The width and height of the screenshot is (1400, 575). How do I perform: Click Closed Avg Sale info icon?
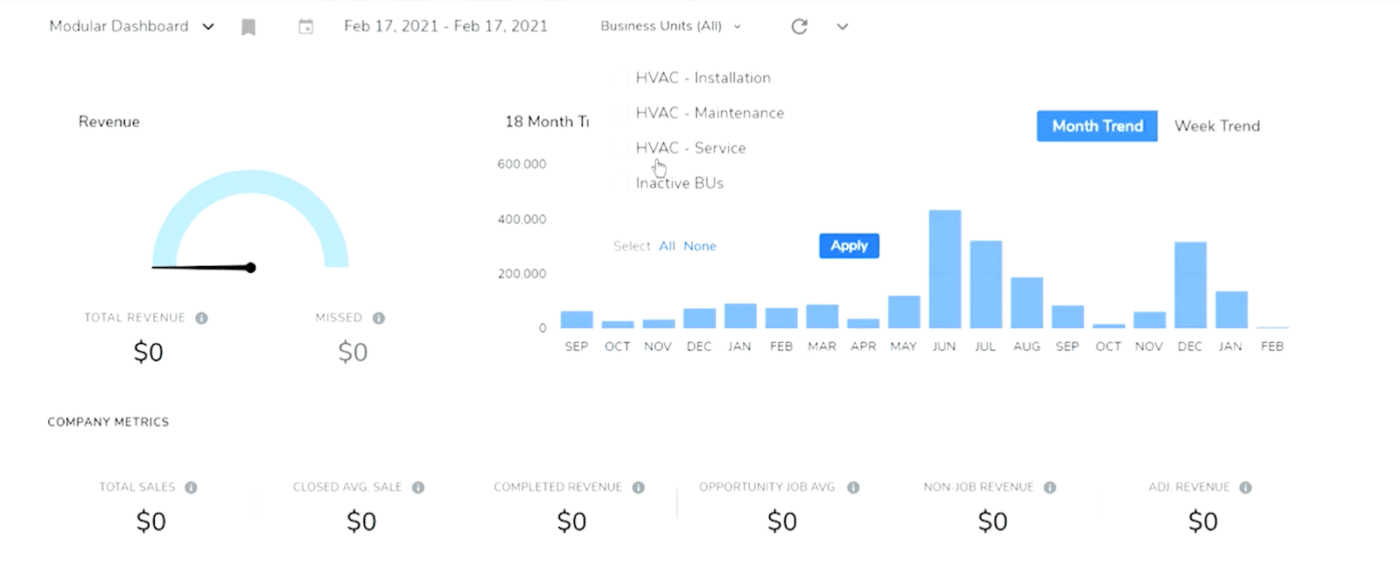coord(418,488)
